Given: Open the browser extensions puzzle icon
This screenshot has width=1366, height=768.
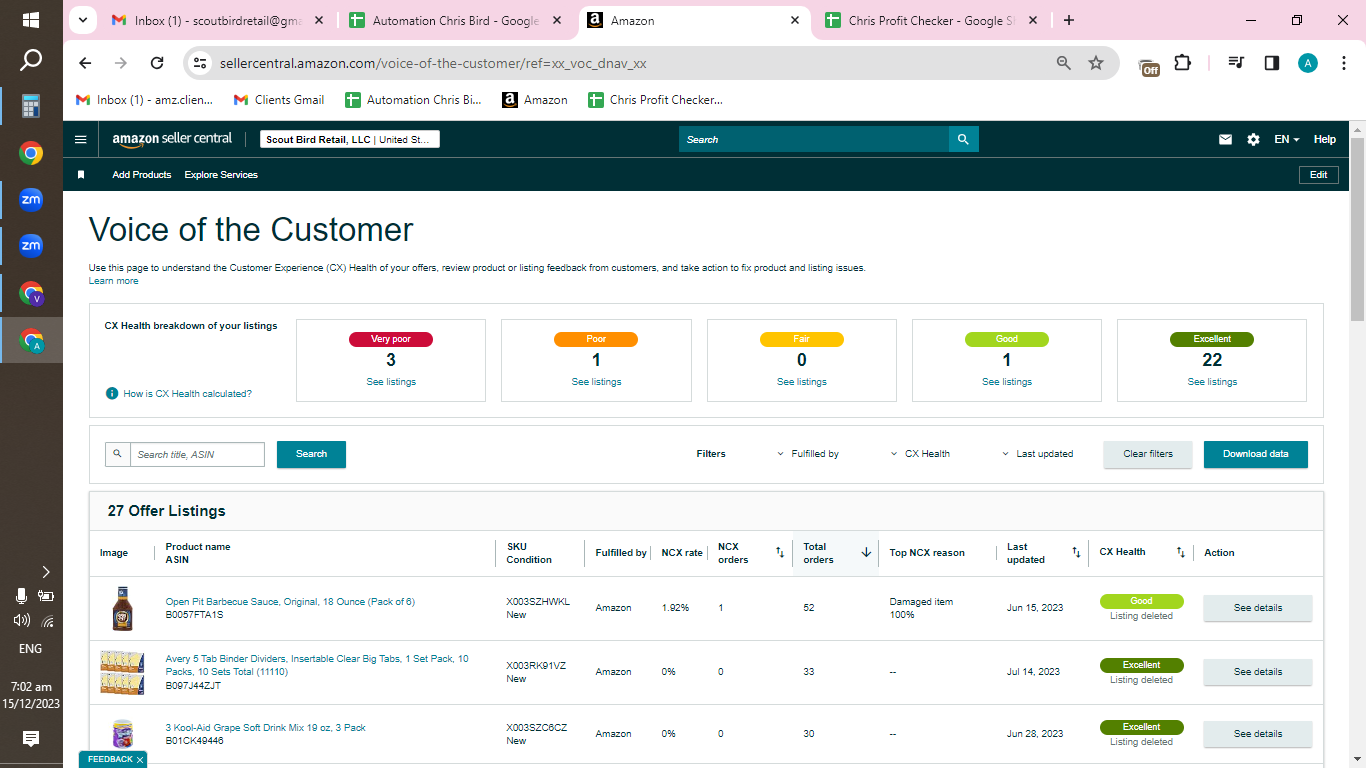Looking at the screenshot, I should [1183, 63].
